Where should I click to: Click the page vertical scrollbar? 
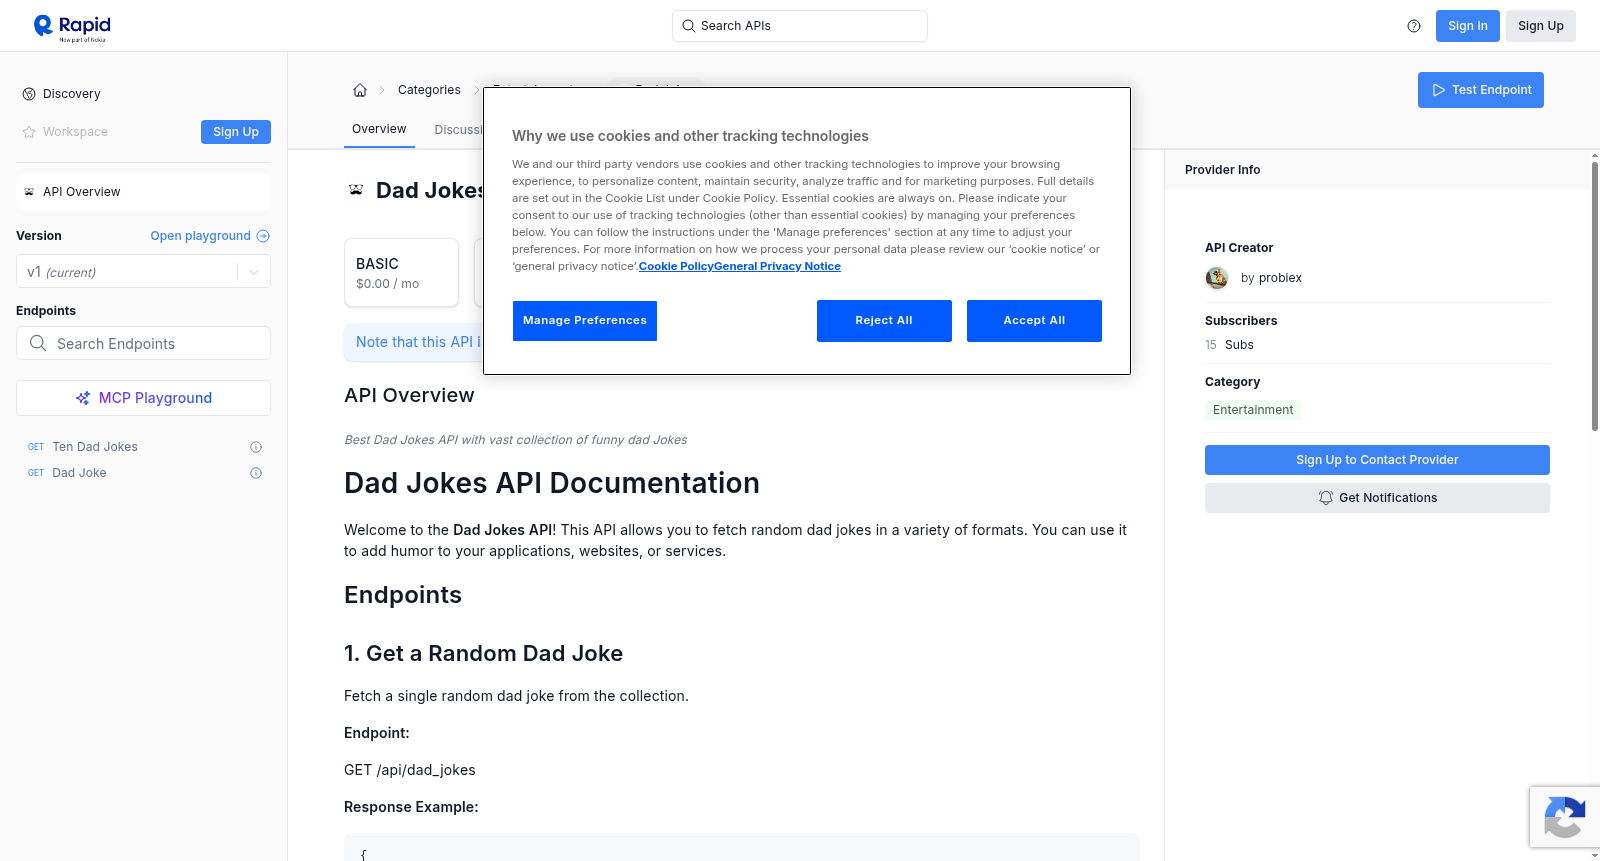[x=1595, y=295]
